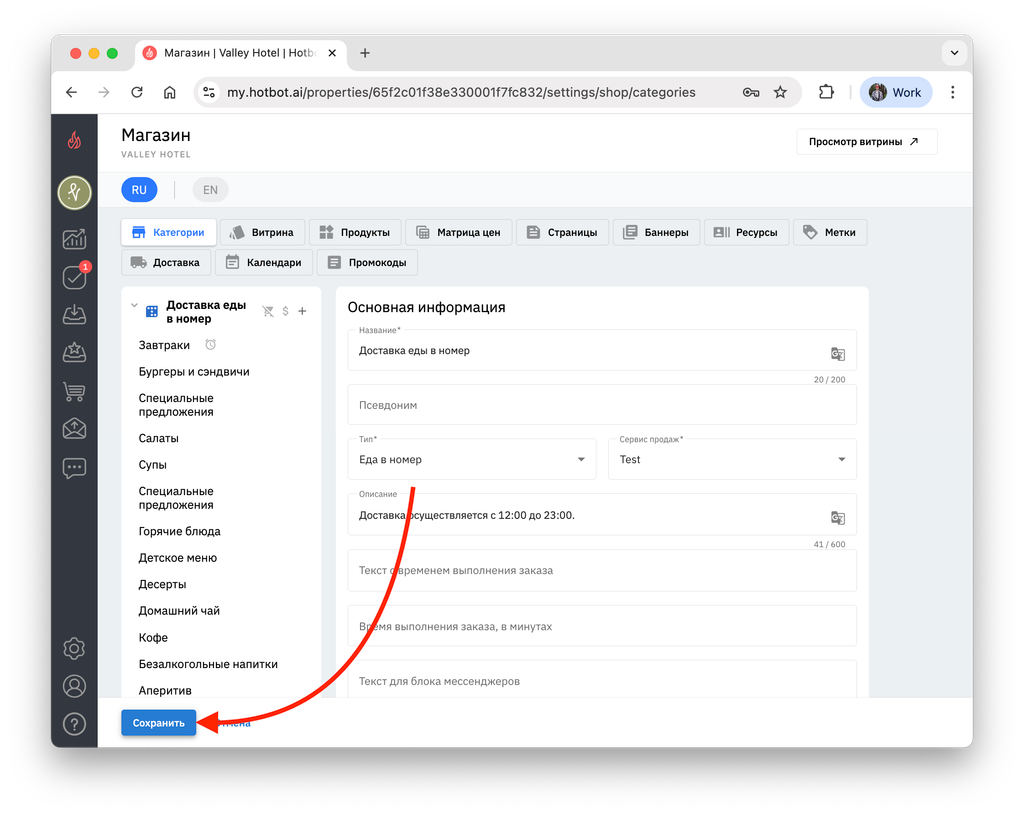Screen dimensions: 1024x815
Task: Collapse the Доставка еды в номер category
Action: tap(135, 305)
